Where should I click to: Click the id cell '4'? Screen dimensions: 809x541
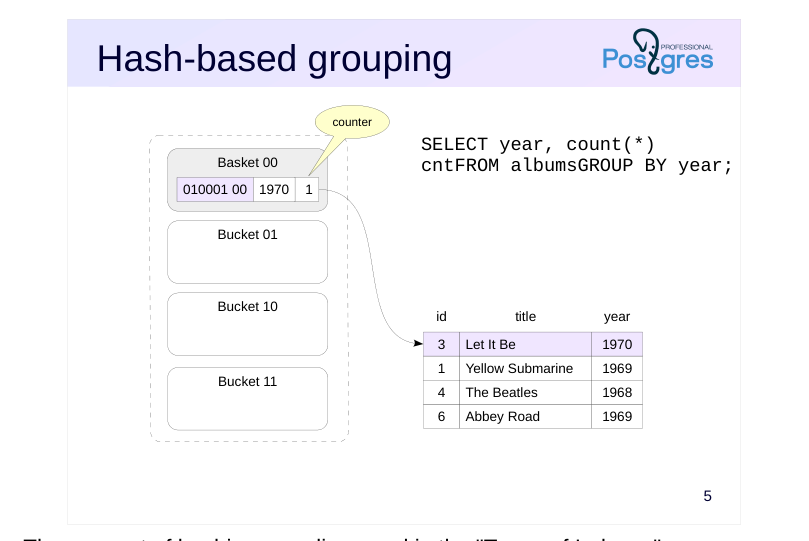[x=441, y=392]
